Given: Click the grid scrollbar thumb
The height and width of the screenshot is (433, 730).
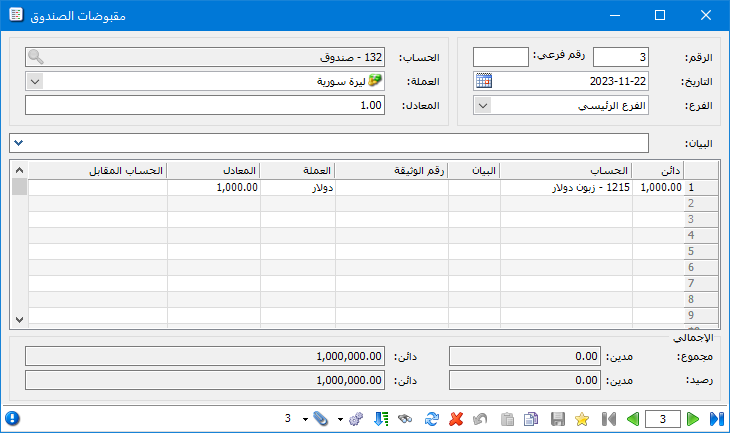Looking at the screenshot, I should pyautogui.click(x=19, y=186).
